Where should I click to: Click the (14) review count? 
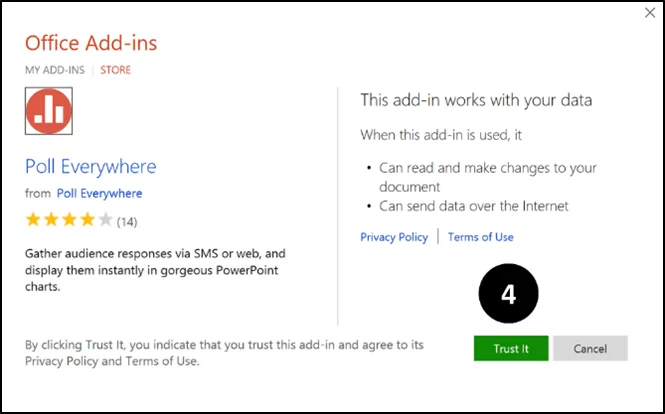point(127,221)
